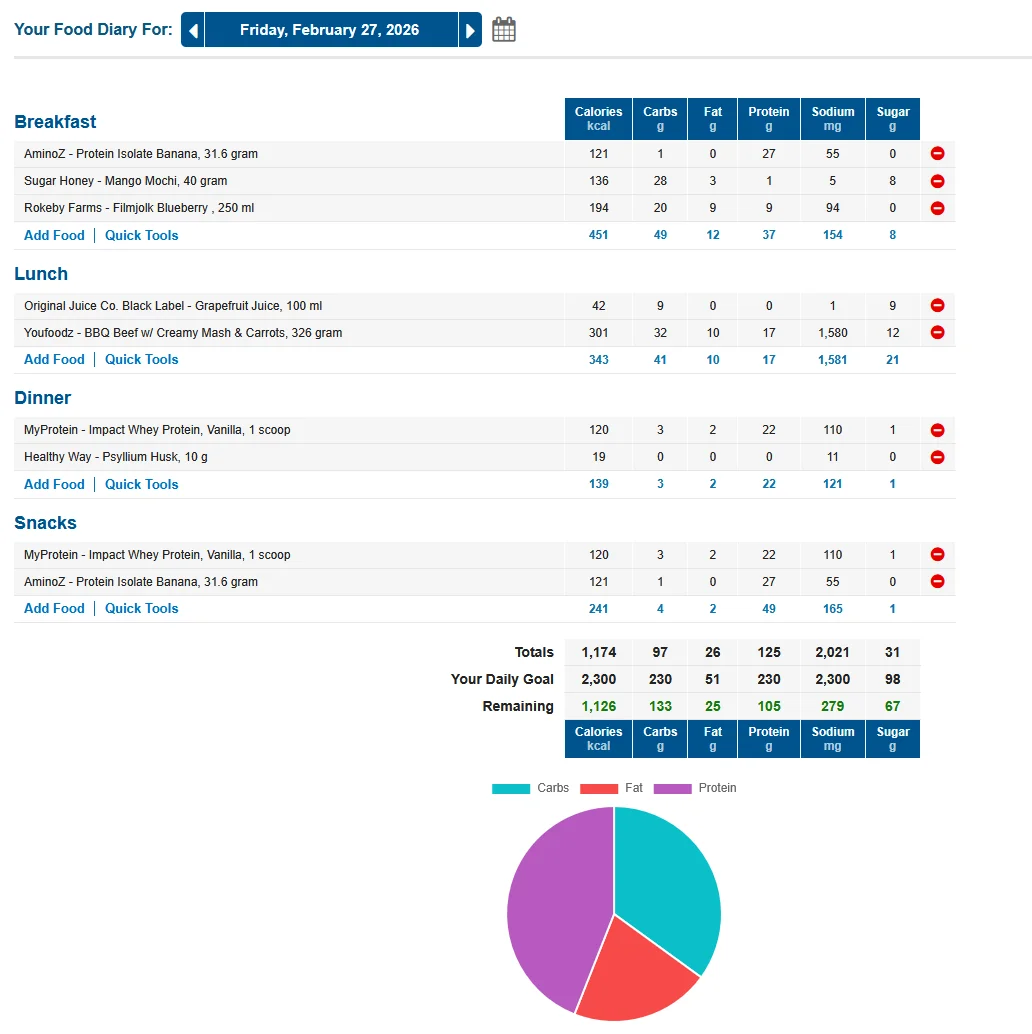The image size is (1032, 1034).
Task: Click Lunch sodium subtotal 1,581
Action: 832,359
